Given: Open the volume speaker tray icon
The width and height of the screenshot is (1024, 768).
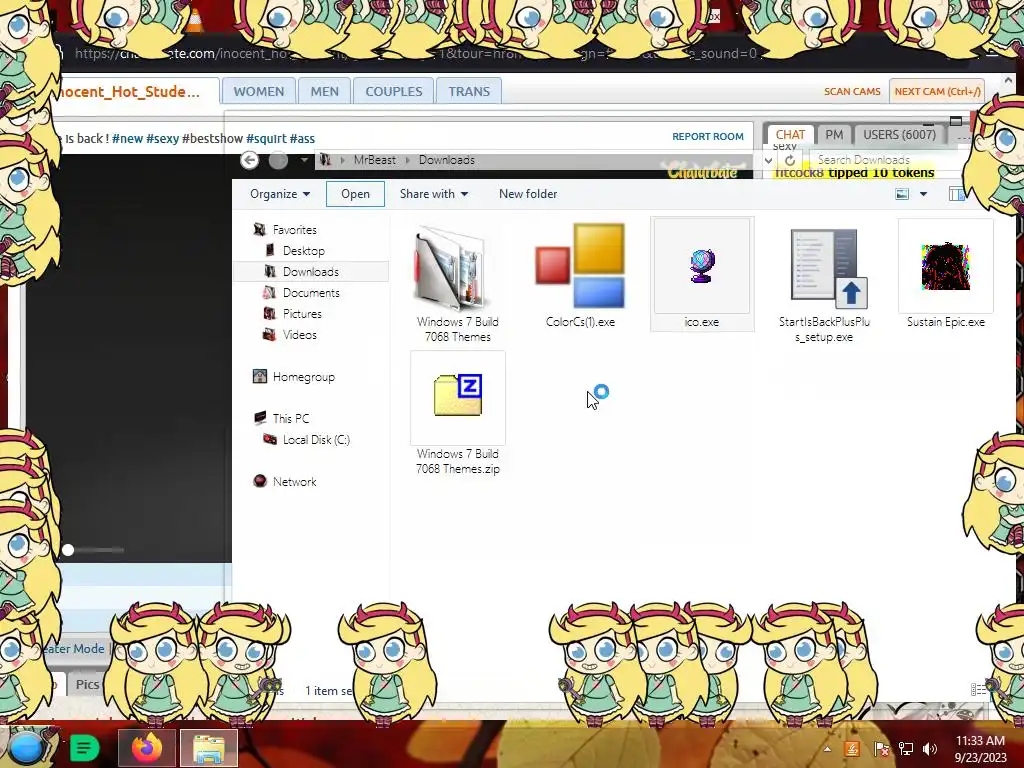Looking at the screenshot, I should [930, 749].
